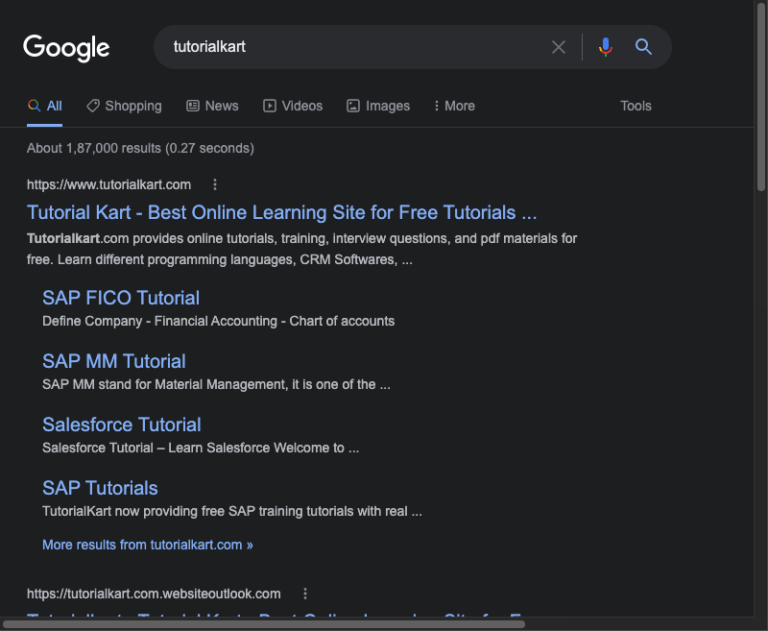Open options menu beside tutorialkart.com URL

(215, 184)
